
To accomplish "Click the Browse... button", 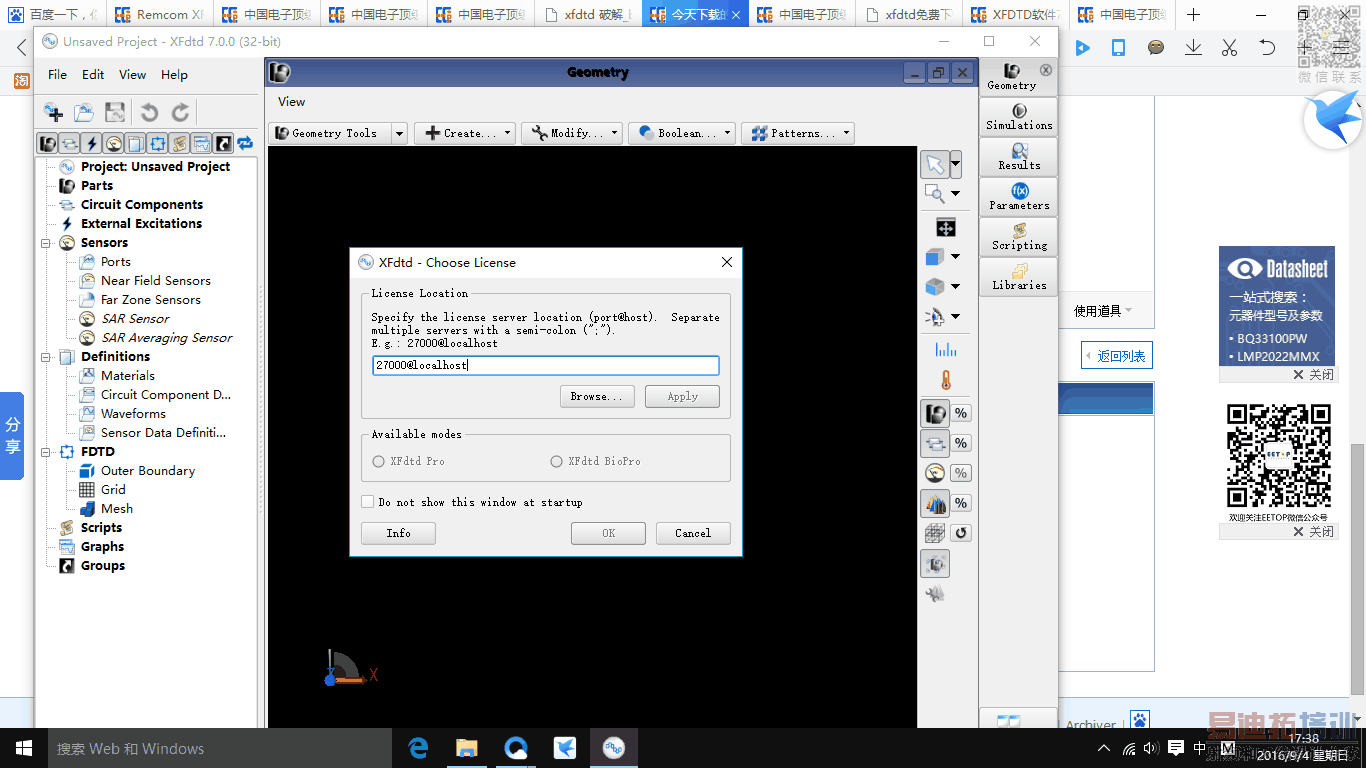I will (596, 397).
